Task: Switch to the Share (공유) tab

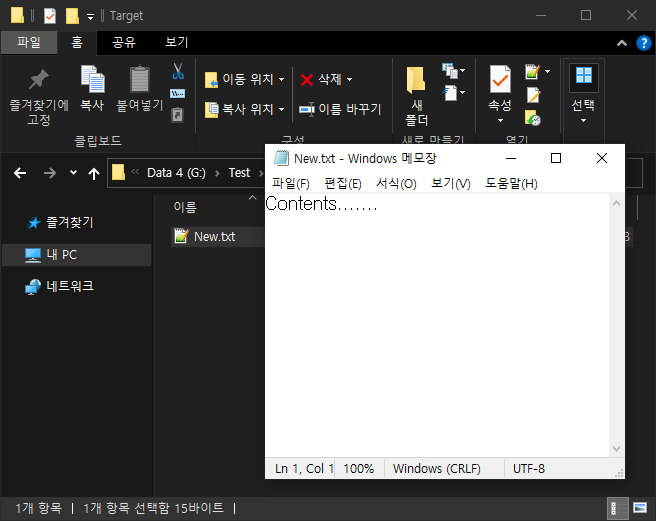Action: (124, 43)
